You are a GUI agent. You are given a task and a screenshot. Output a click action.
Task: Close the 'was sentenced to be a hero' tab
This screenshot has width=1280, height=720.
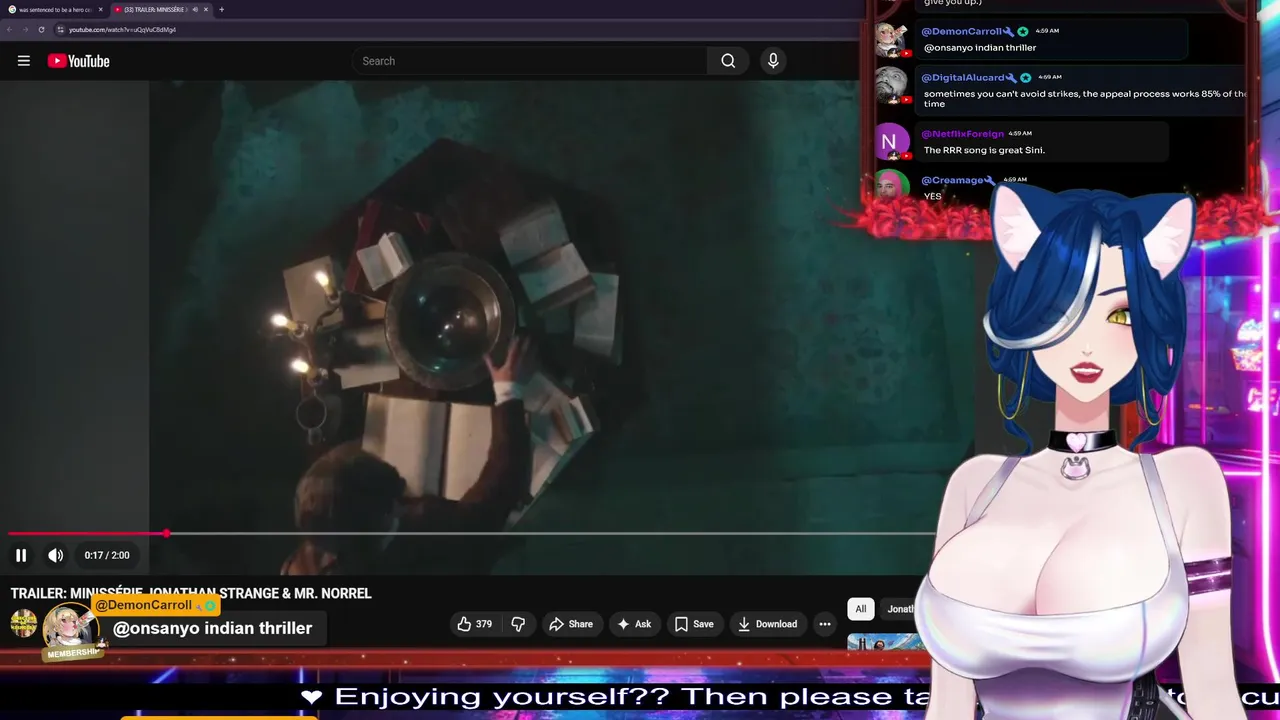[100, 9]
